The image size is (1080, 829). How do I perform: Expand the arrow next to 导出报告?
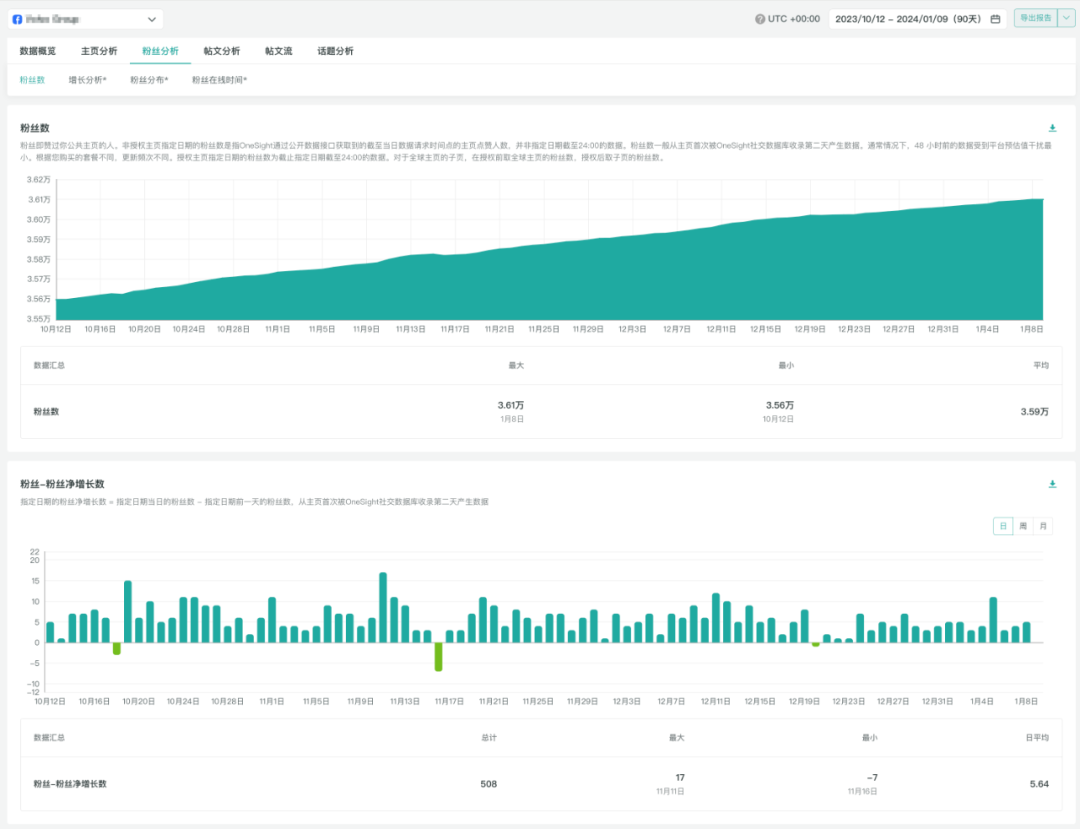[x=1066, y=18]
